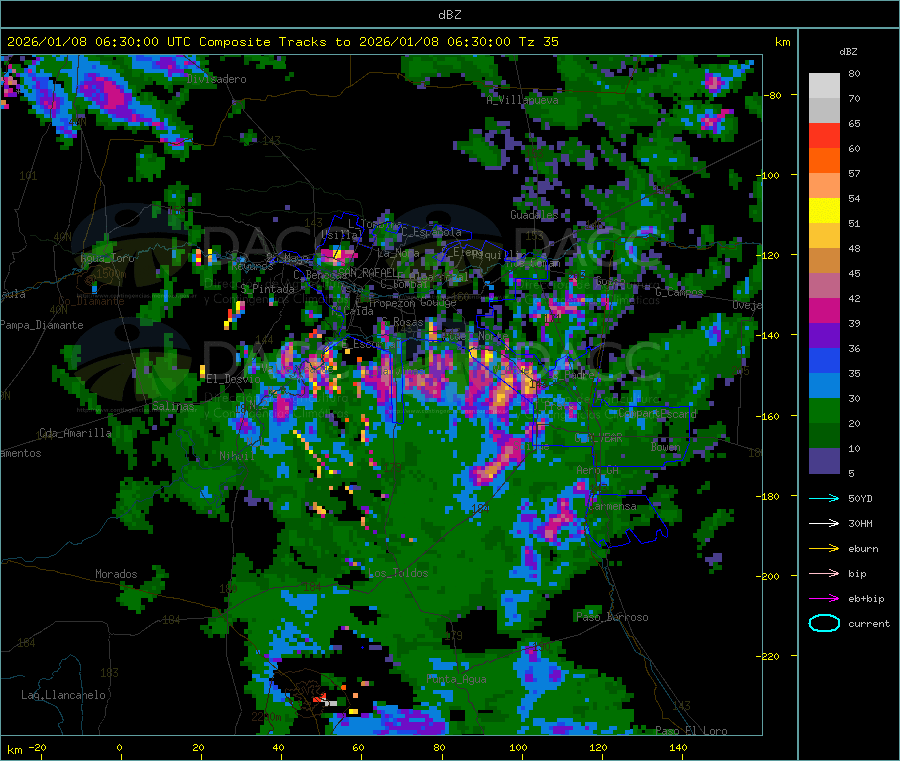Click the Goudge map label

point(438,302)
